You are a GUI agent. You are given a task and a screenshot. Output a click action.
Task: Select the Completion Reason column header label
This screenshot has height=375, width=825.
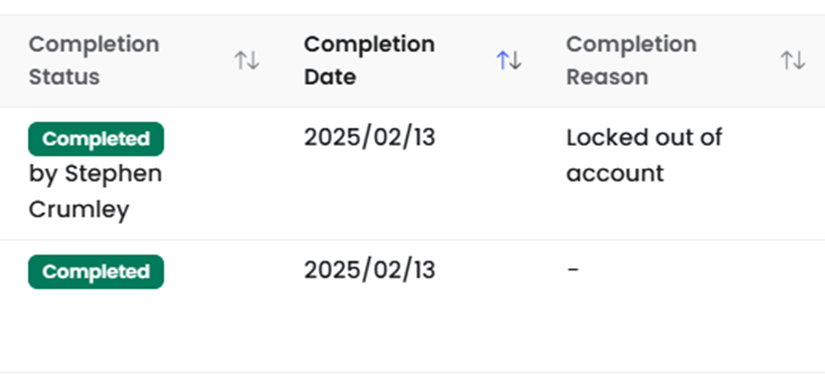(x=631, y=60)
